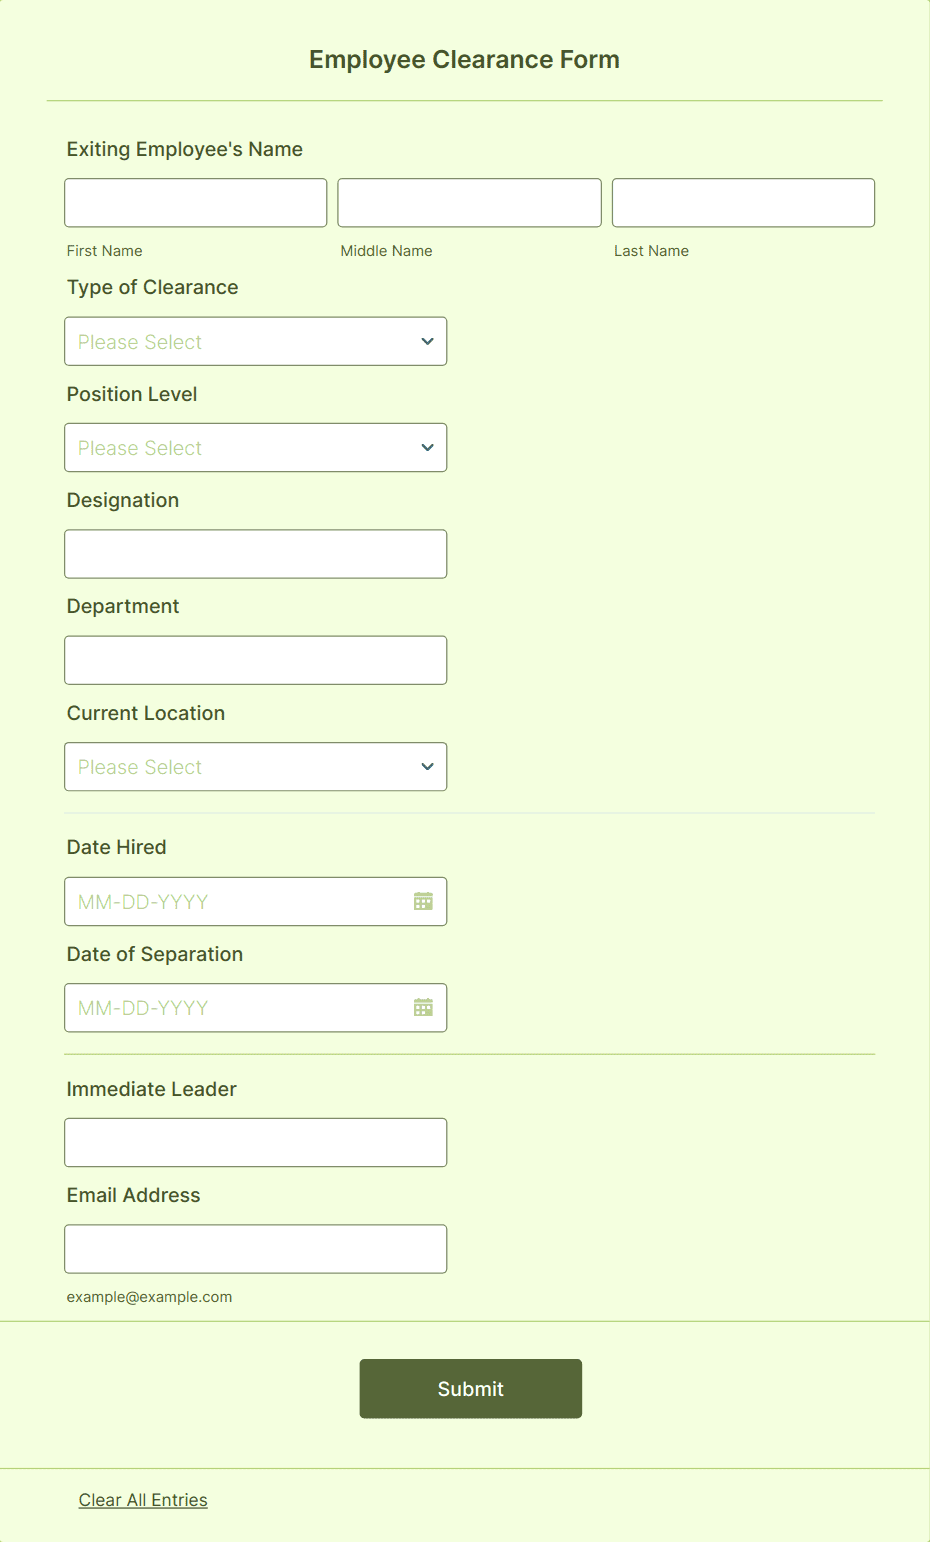Image resolution: width=930 pixels, height=1542 pixels.
Task: Click the Employee Clearance Form heading
Action: (464, 59)
